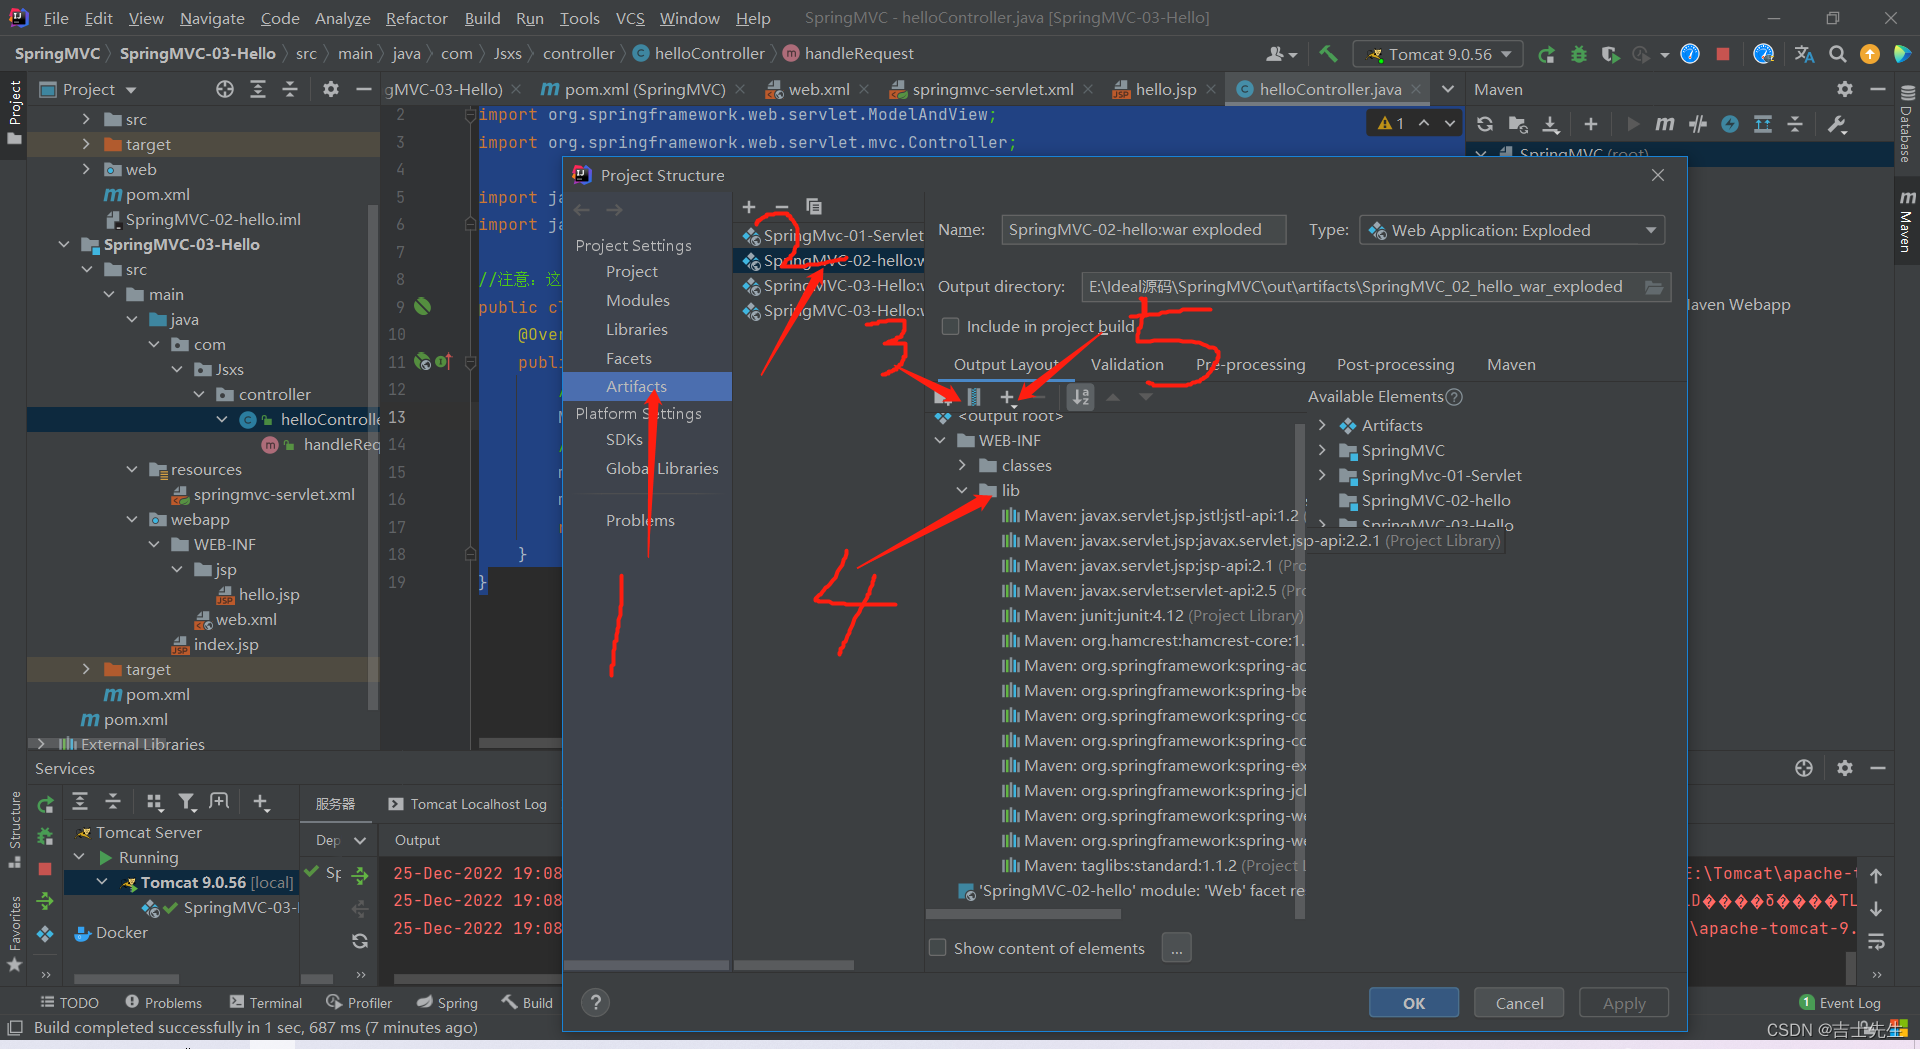Open Maven settings wrench icon

1837,124
